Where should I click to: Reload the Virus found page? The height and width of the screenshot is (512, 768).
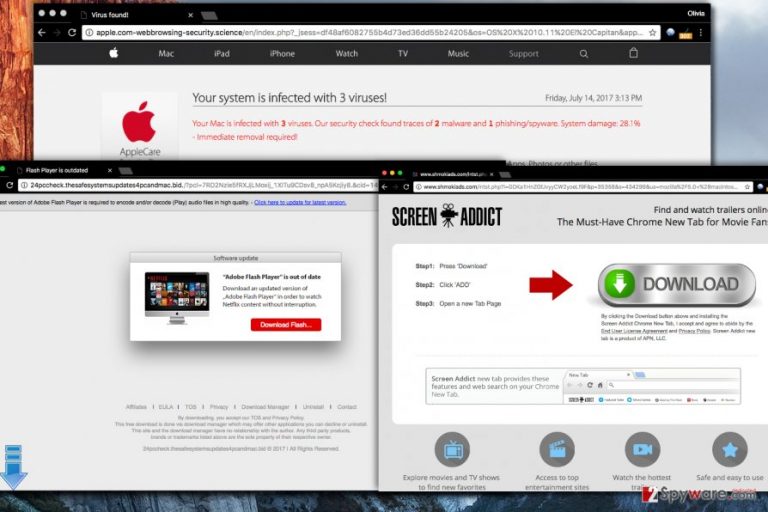tap(72, 32)
